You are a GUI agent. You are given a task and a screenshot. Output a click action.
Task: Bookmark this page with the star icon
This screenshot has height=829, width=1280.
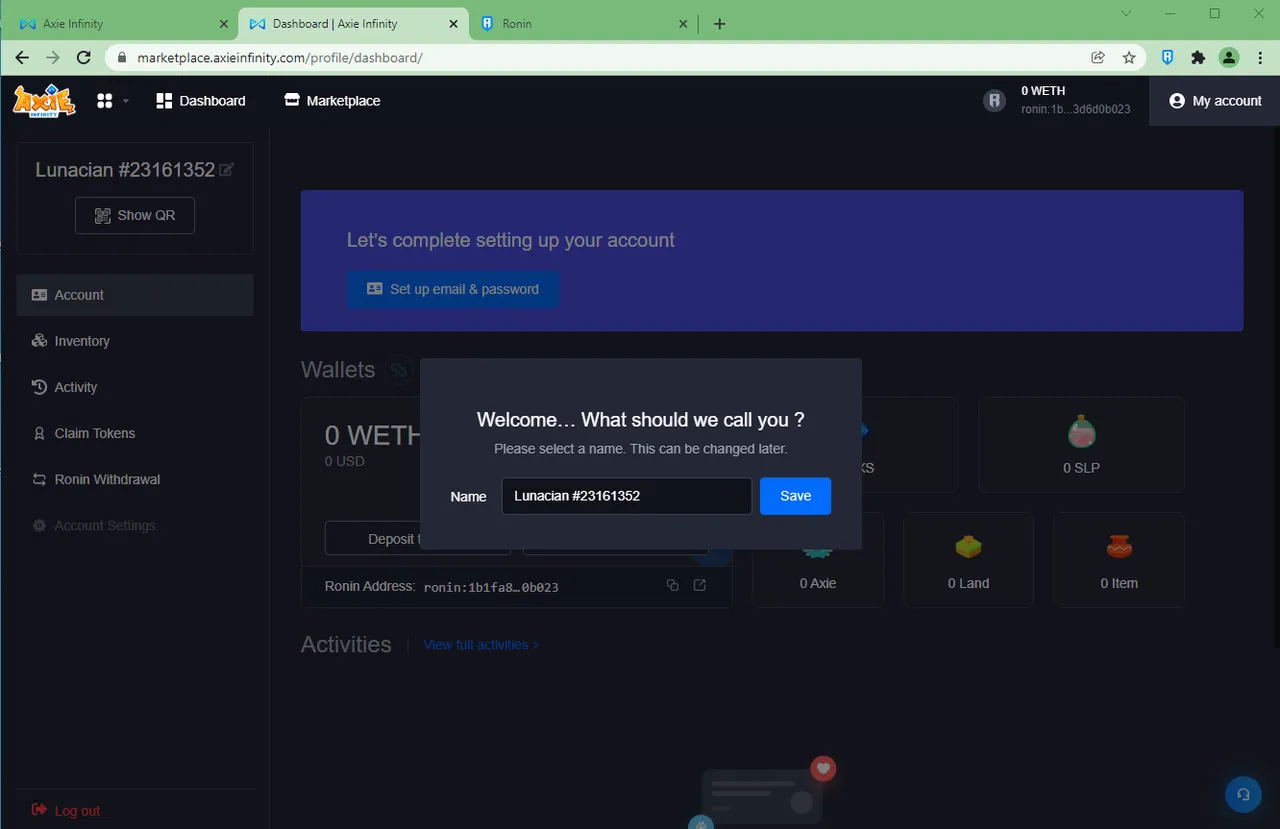[1129, 58]
